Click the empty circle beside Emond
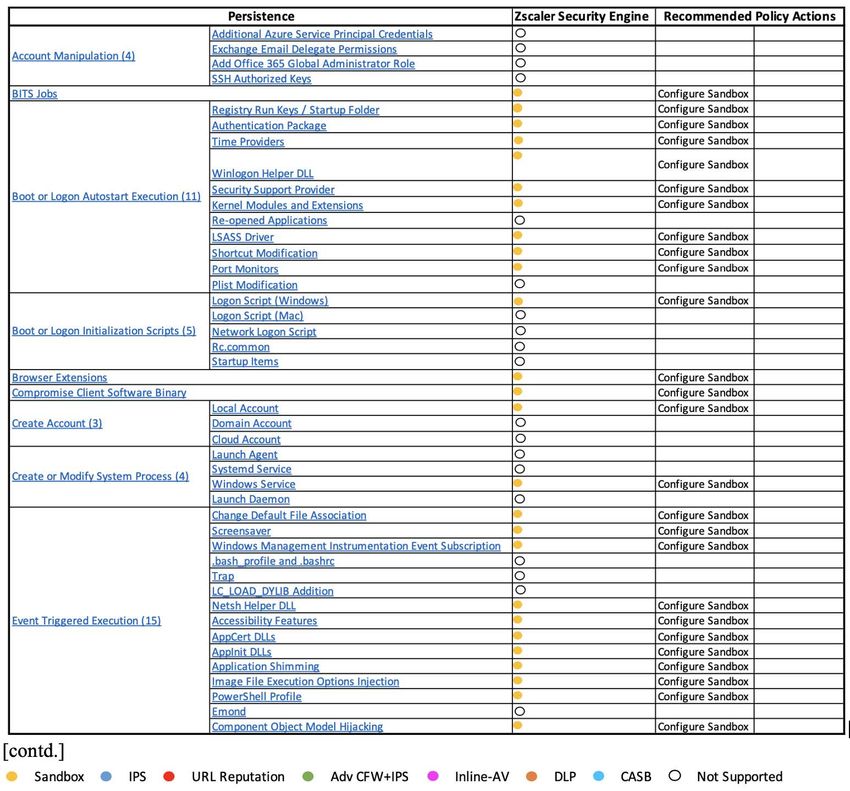The height and width of the screenshot is (791, 850). pos(519,711)
